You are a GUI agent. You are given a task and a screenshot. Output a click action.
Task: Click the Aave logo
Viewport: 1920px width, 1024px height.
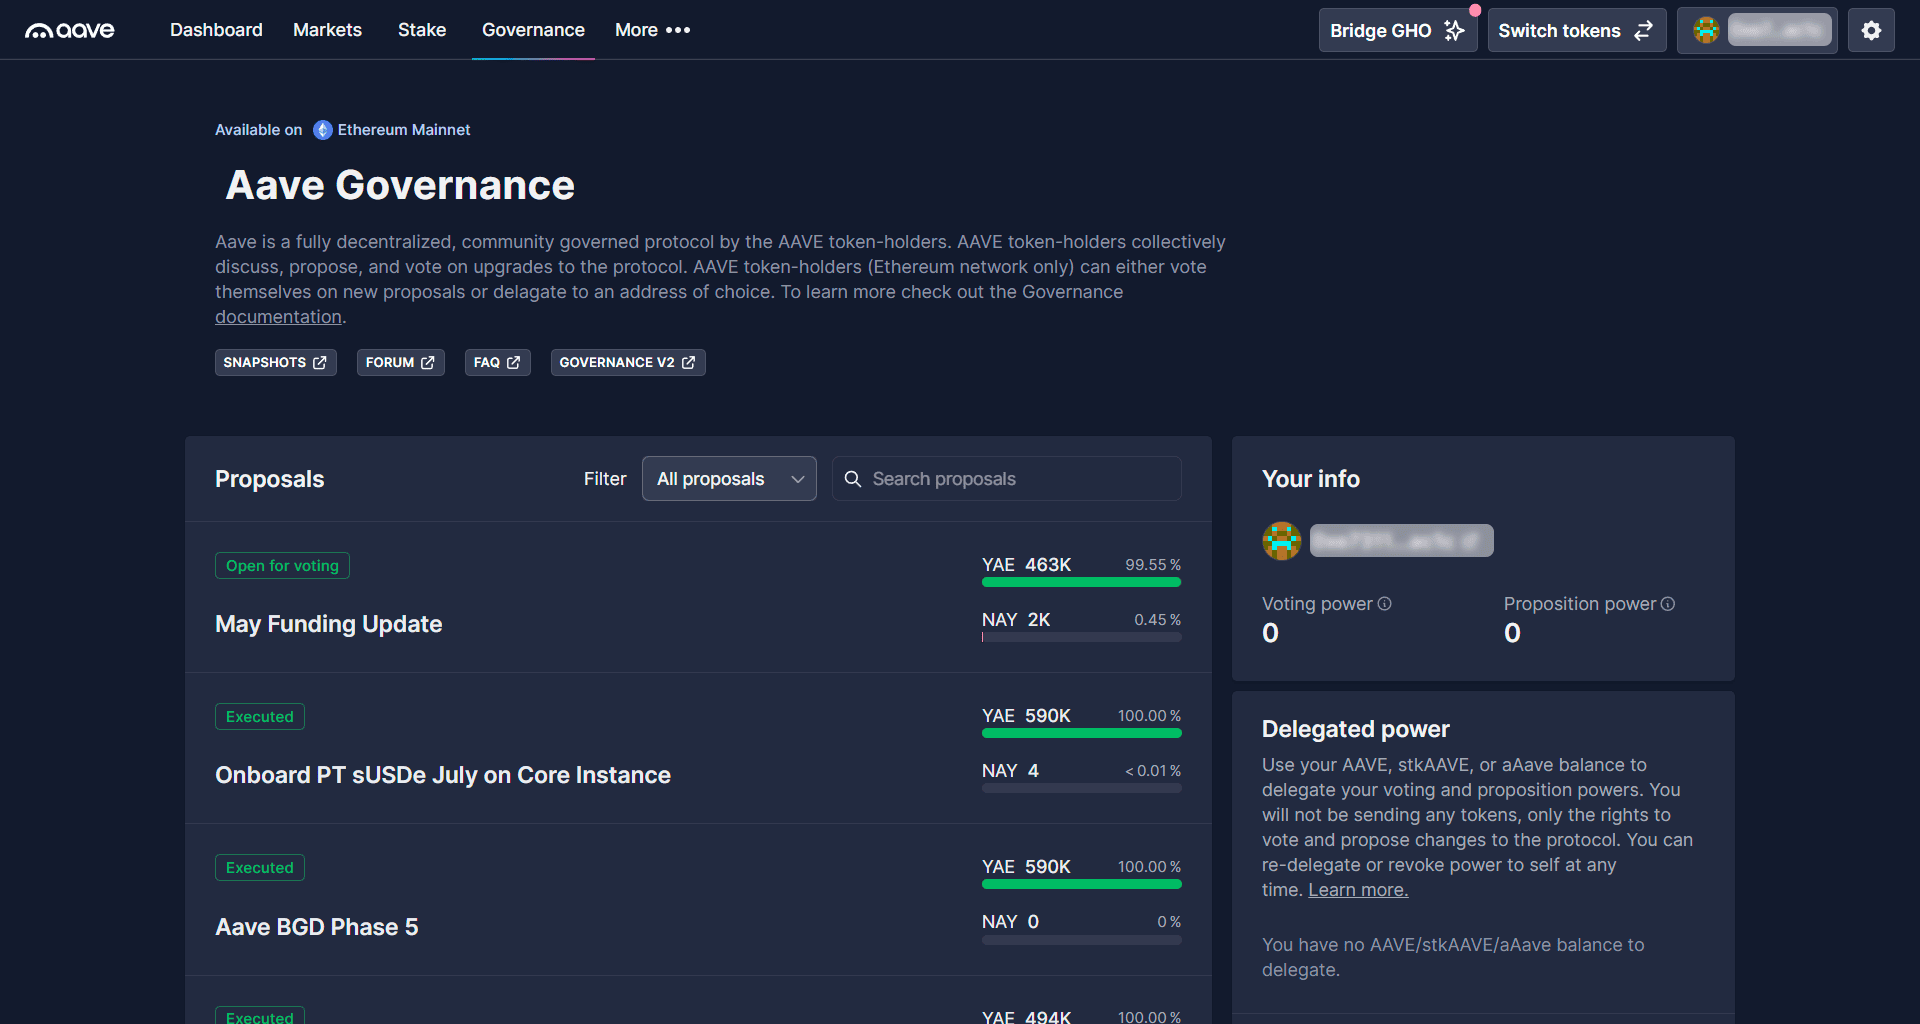(70, 30)
